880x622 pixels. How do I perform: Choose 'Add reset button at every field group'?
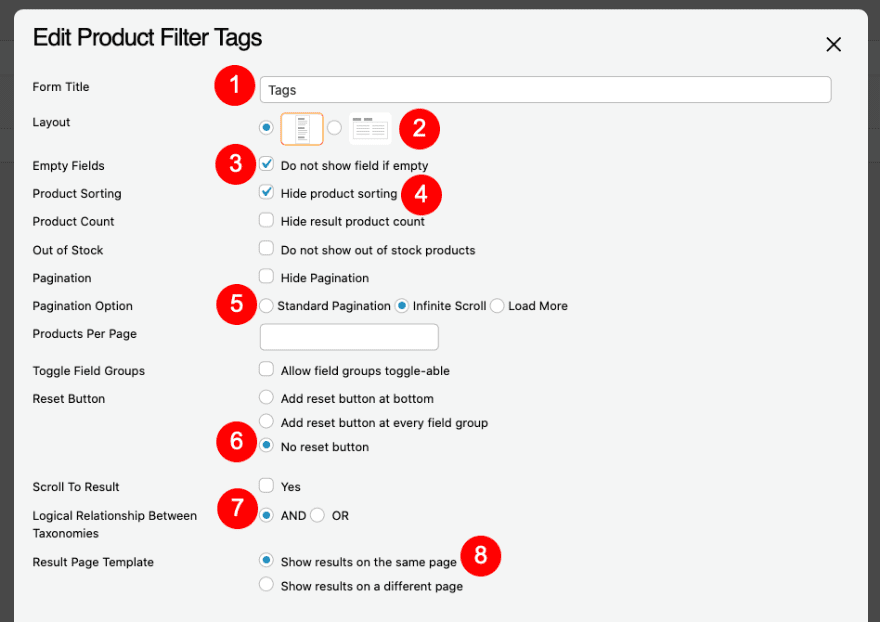266,422
